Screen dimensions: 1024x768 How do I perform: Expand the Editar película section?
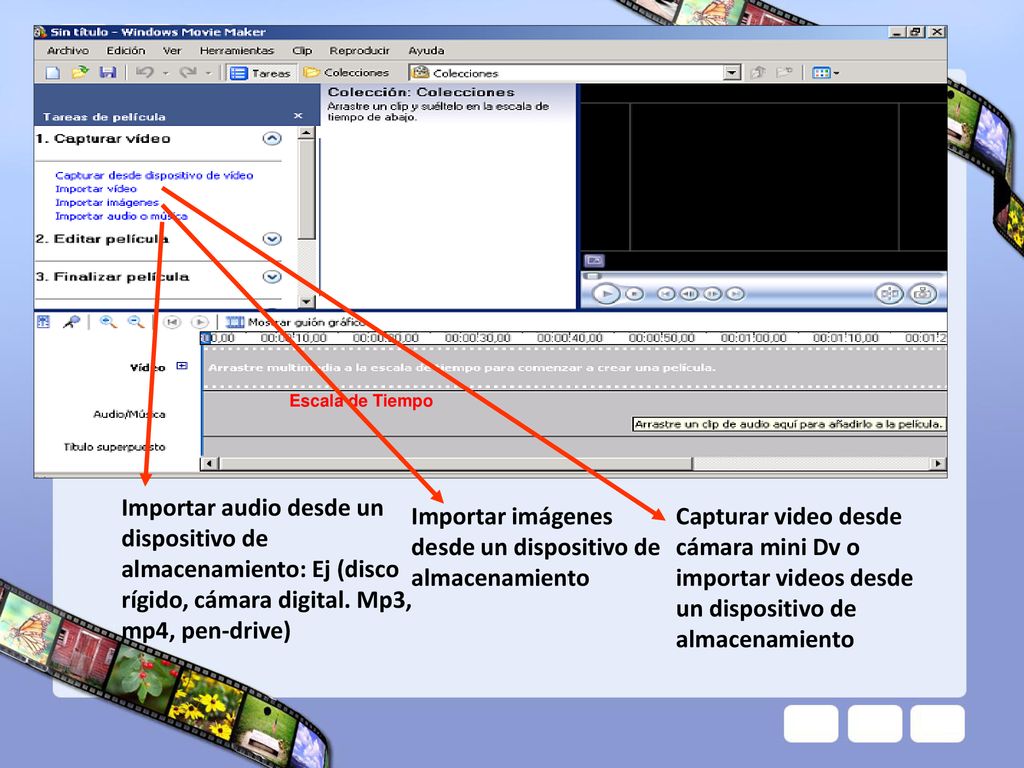272,239
